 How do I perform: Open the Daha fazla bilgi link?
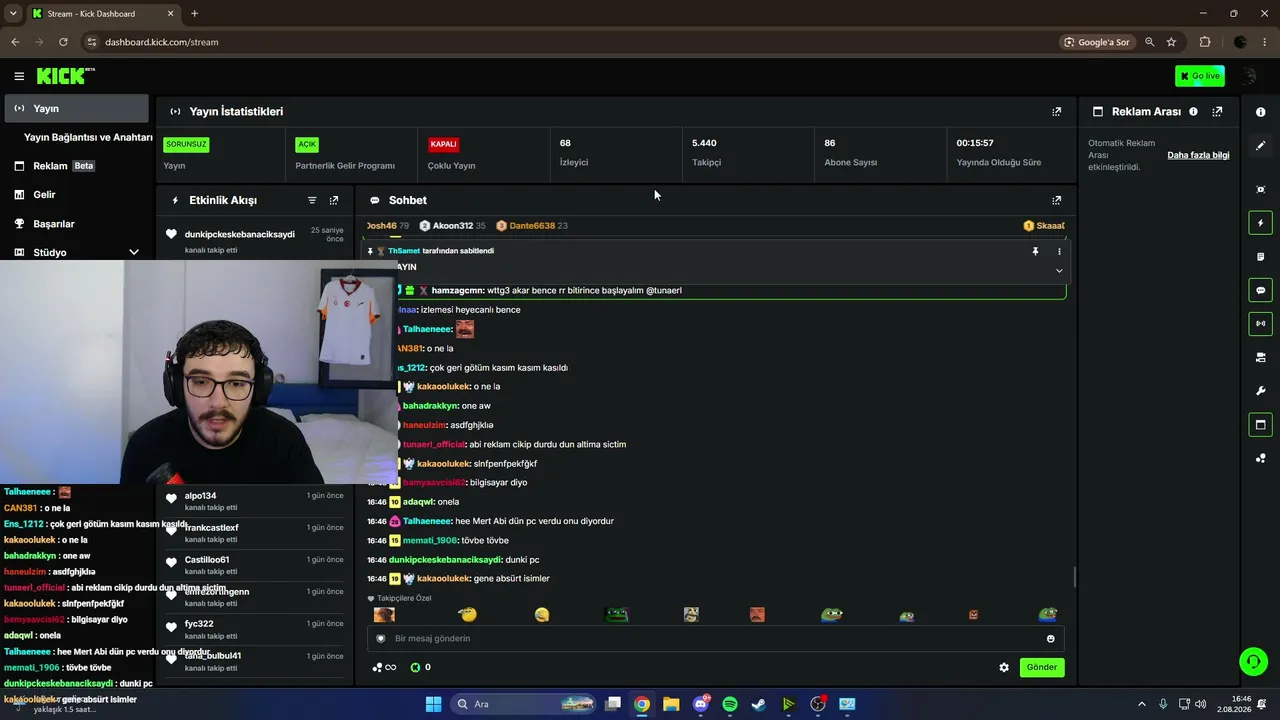coord(1198,155)
